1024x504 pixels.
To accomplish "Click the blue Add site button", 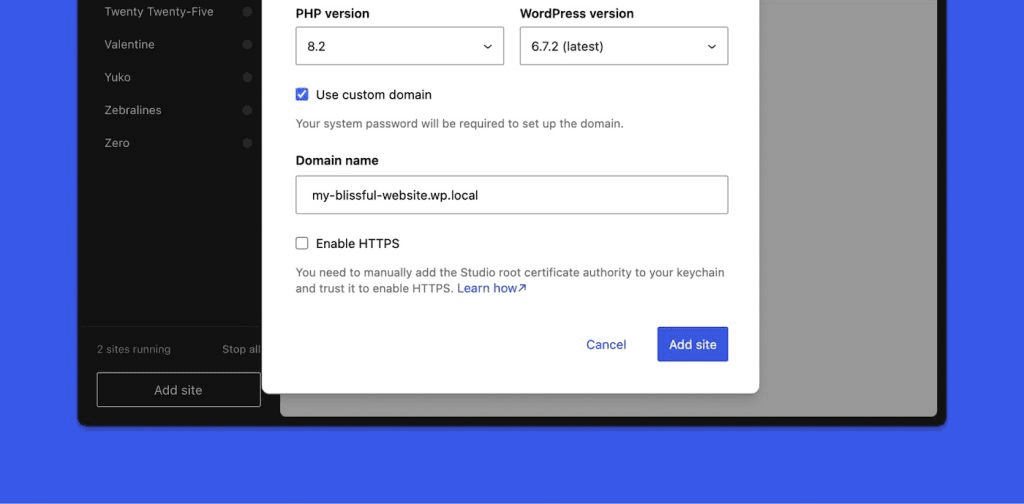I will [693, 344].
